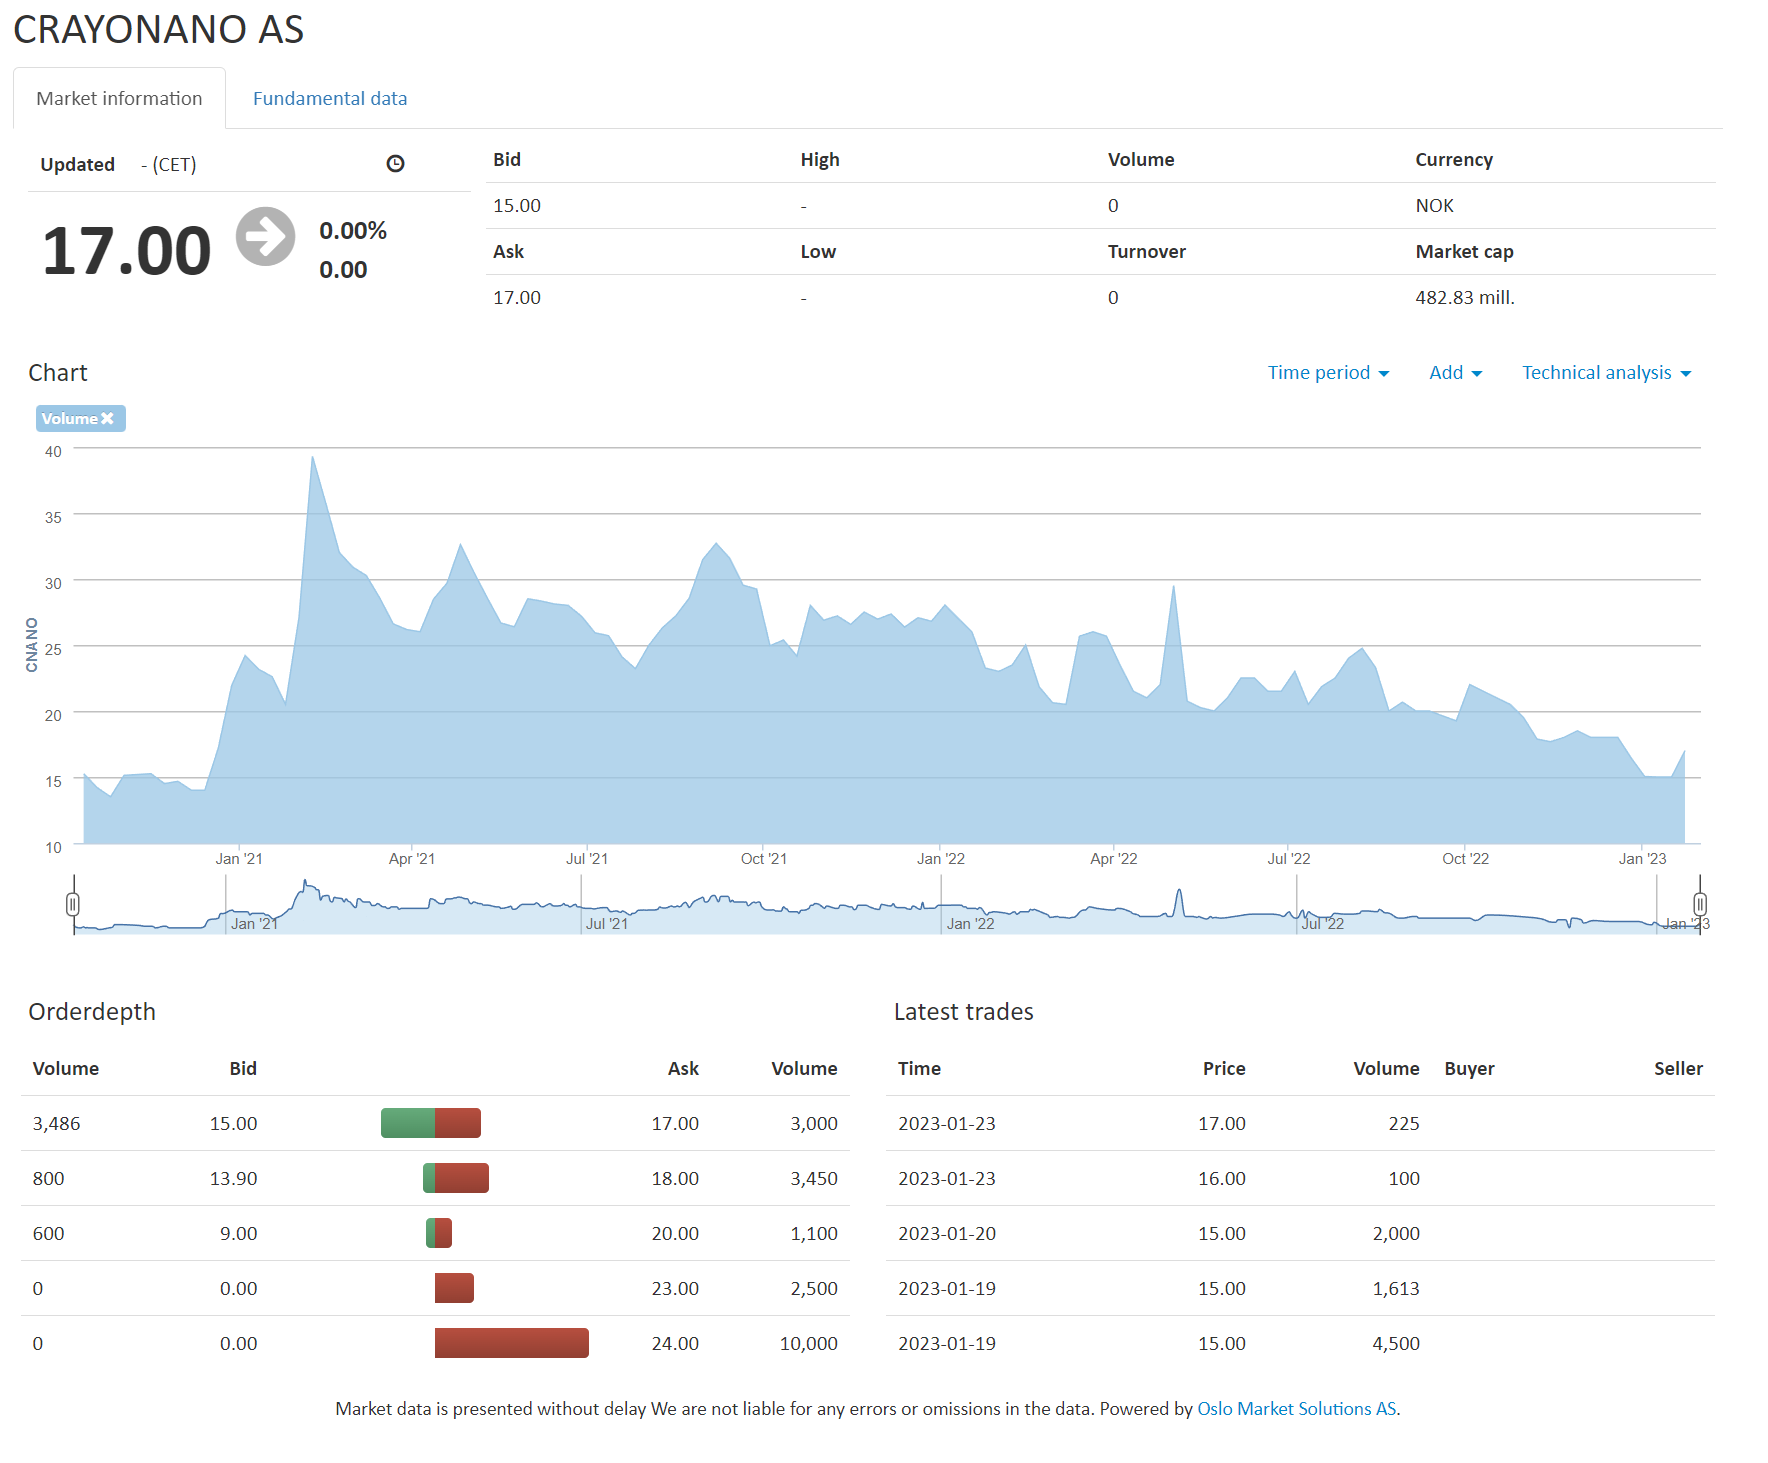Viewport: 1768px width, 1463px height.
Task: Open the Time period dropdown
Action: point(1328,373)
